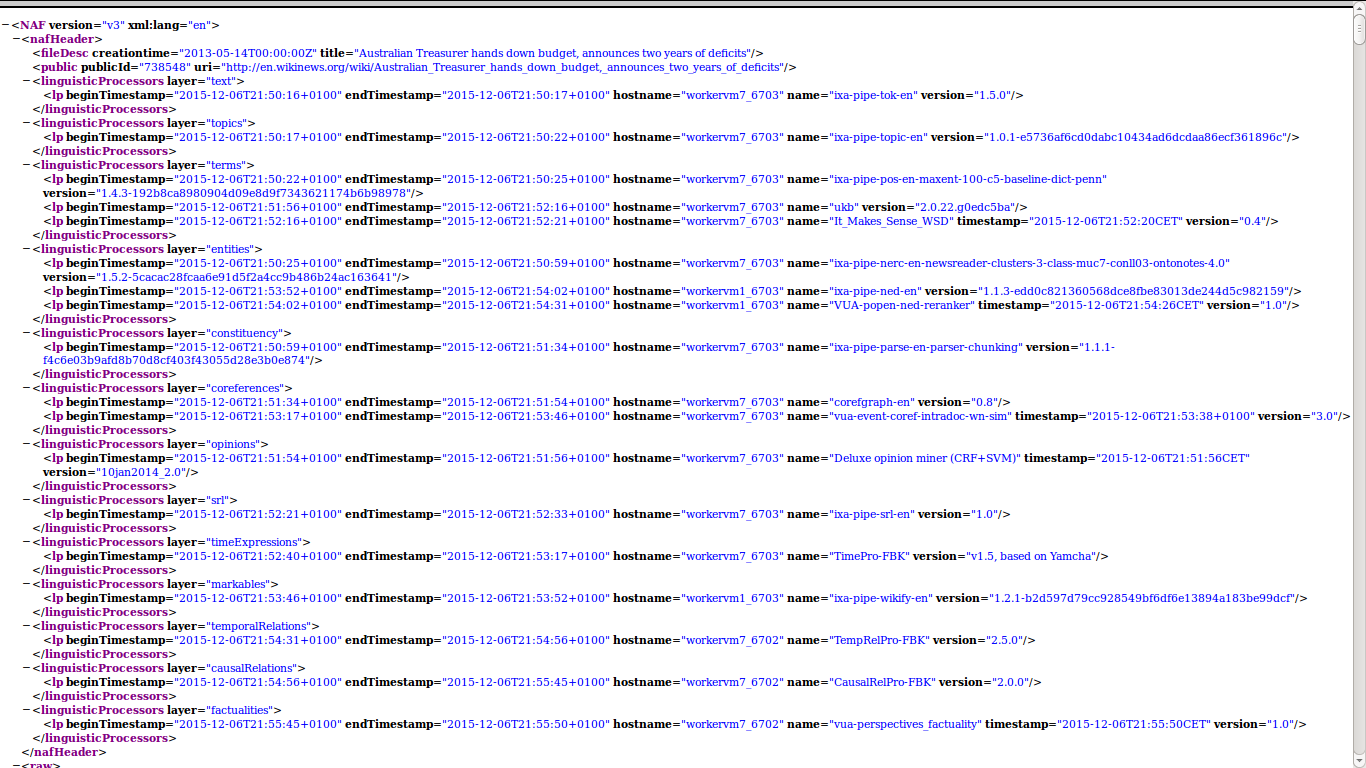Click the name "vua-event-coref-intradoc-wn-sim"
Viewport: 1366px width, 768px height.
click(x=920, y=416)
